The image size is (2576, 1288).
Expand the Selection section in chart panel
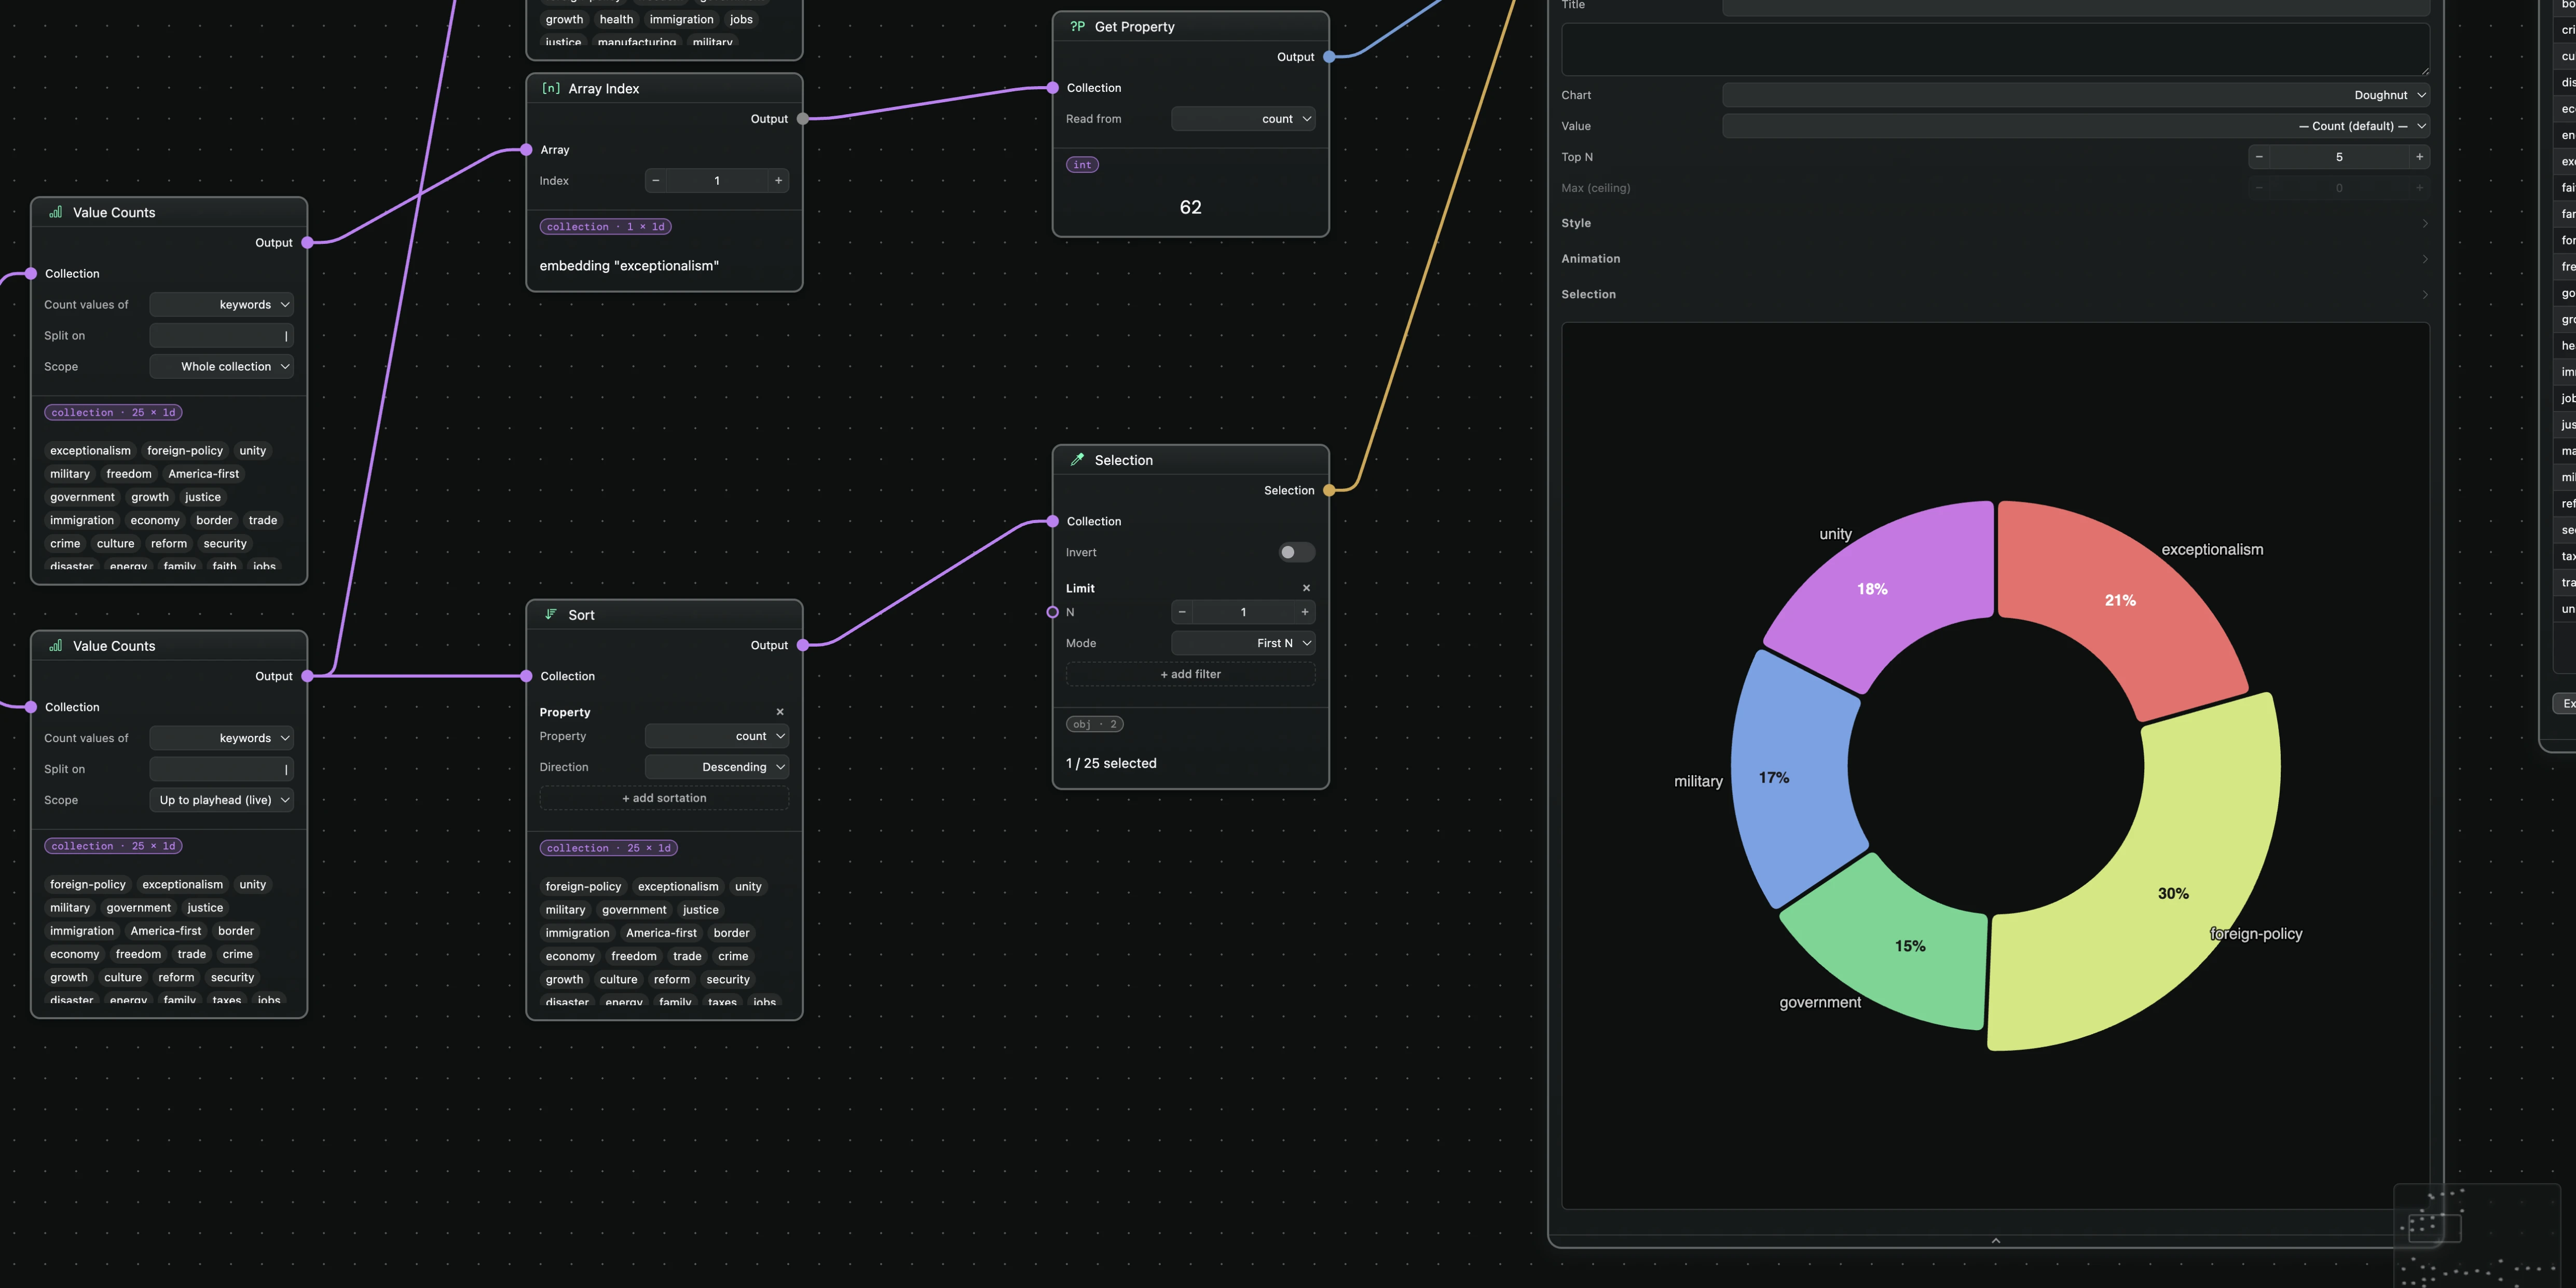coord(1995,294)
